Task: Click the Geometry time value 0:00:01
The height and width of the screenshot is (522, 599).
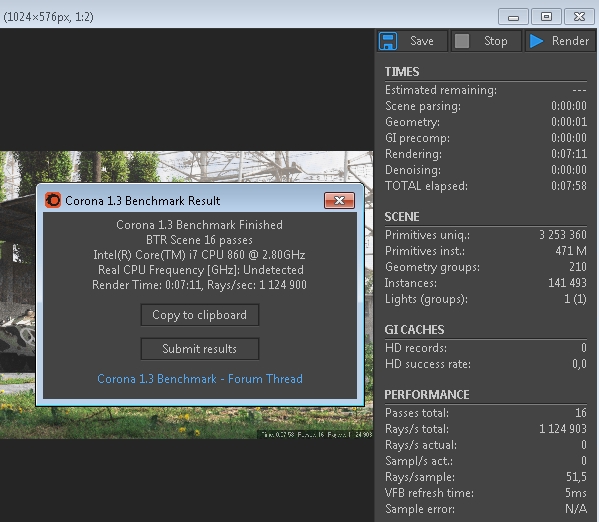Action: (568, 122)
